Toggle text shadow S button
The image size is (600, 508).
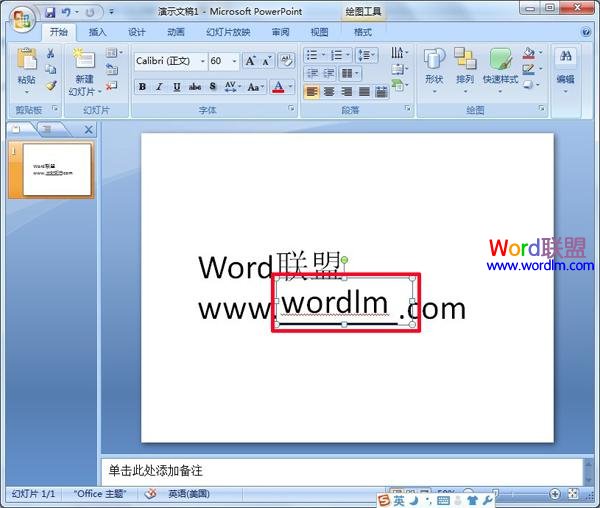(213, 87)
